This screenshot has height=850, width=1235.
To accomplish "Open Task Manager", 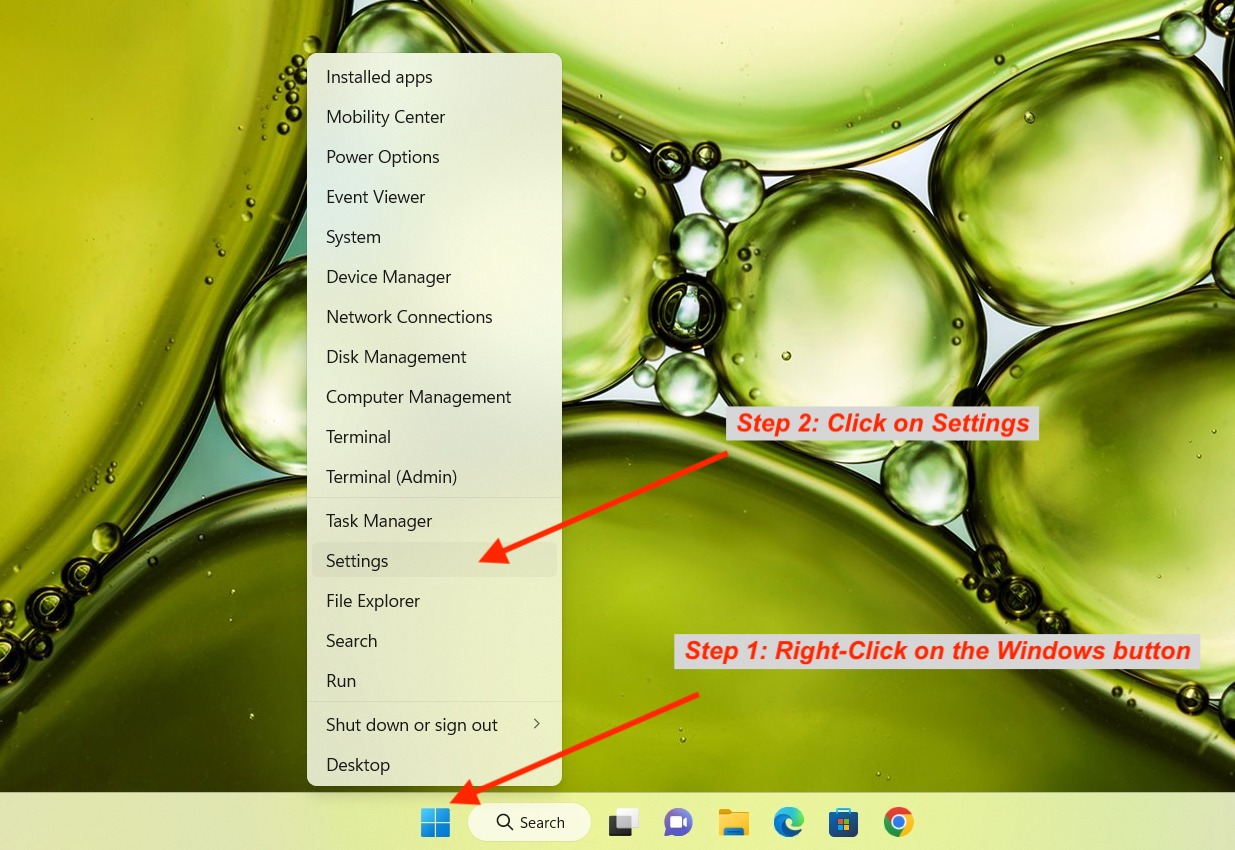I will click(x=379, y=520).
